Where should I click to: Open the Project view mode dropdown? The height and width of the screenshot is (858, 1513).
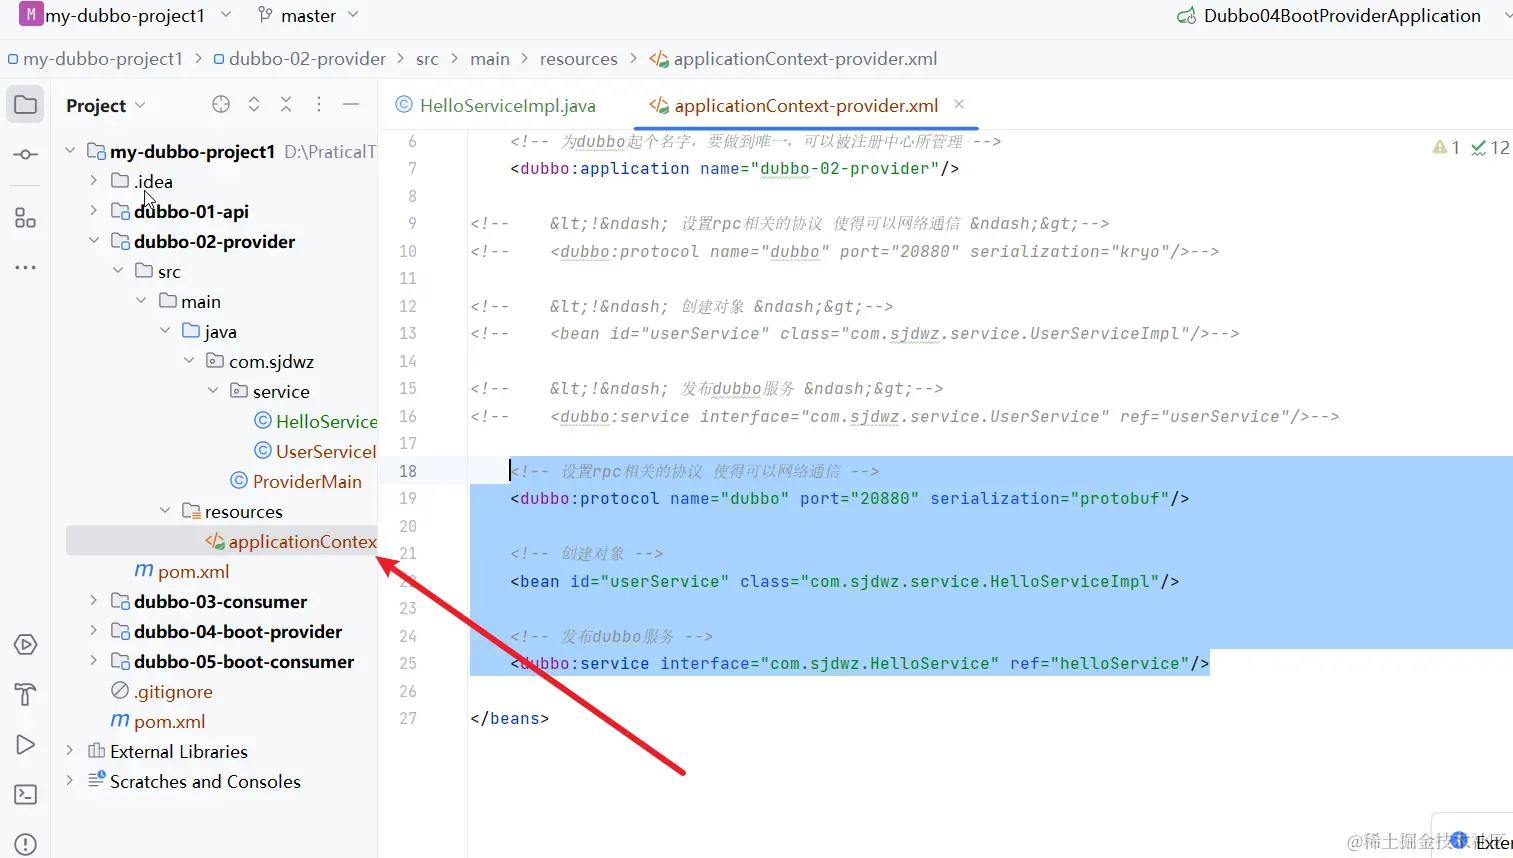point(140,106)
